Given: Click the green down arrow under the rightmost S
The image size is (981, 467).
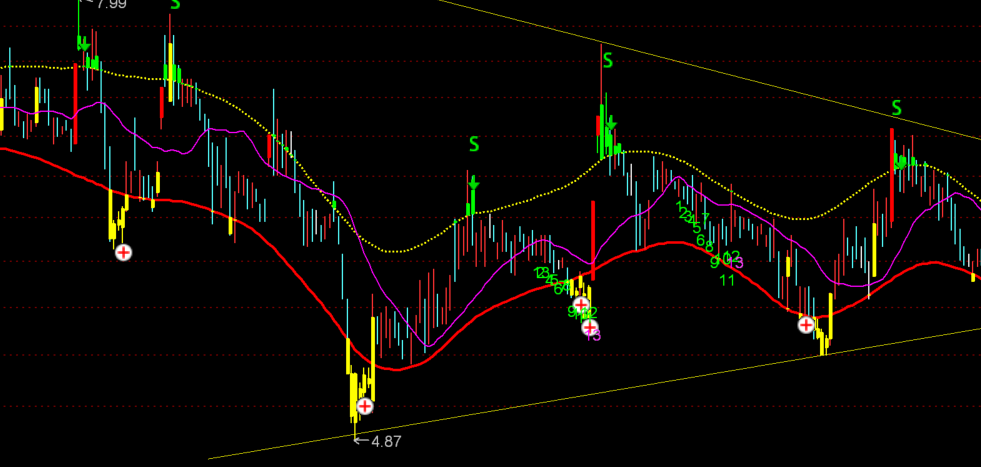Looking at the screenshot, I should tap(901, 163).
